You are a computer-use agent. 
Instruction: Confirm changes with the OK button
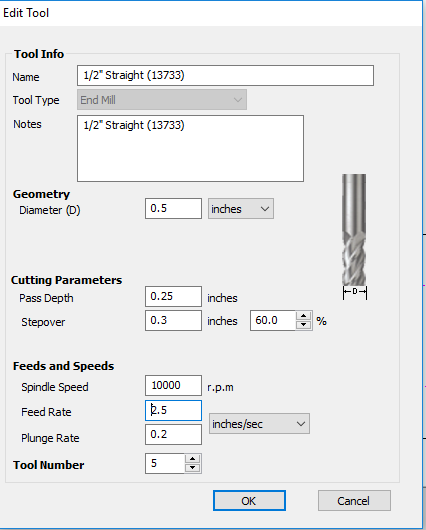point(249,501)
